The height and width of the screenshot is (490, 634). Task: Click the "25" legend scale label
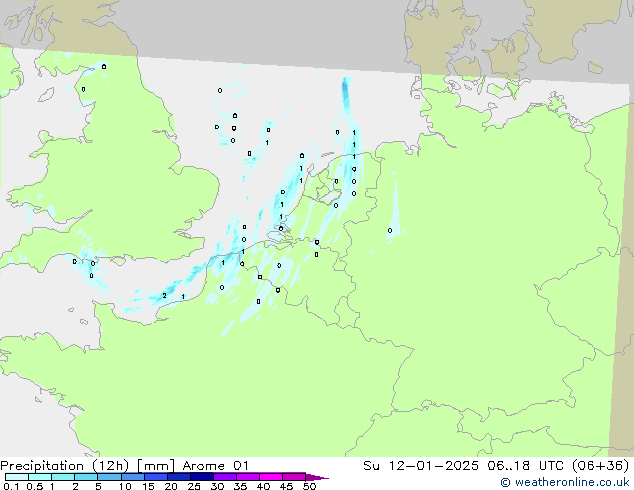point(194,486)
